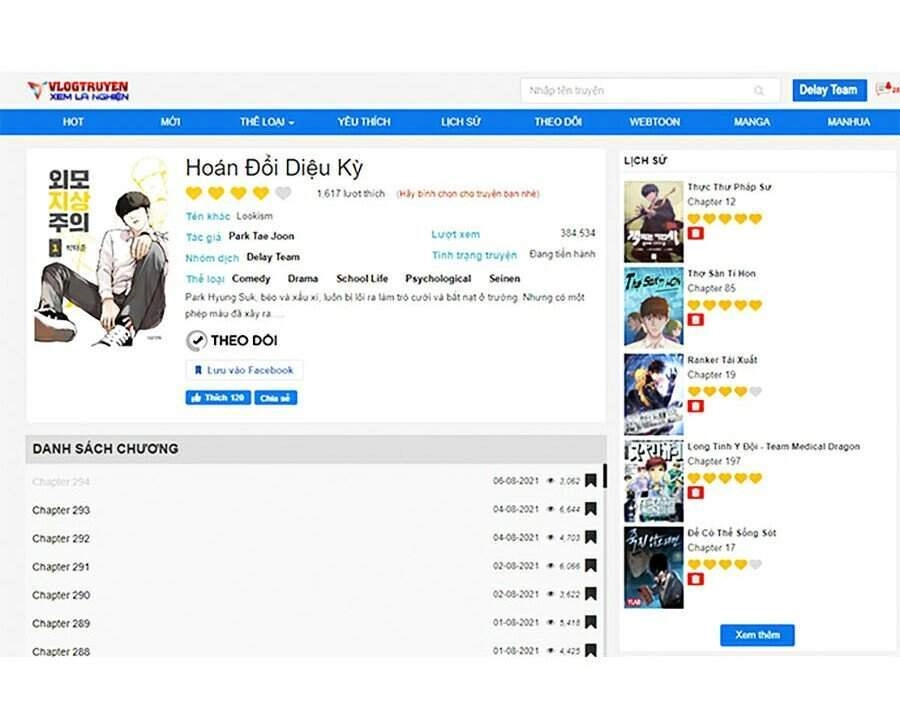This screenshot has width=900, height=717.
Task: Toggle the THEO DÕI follow checkmark
Action: point(196,341)
